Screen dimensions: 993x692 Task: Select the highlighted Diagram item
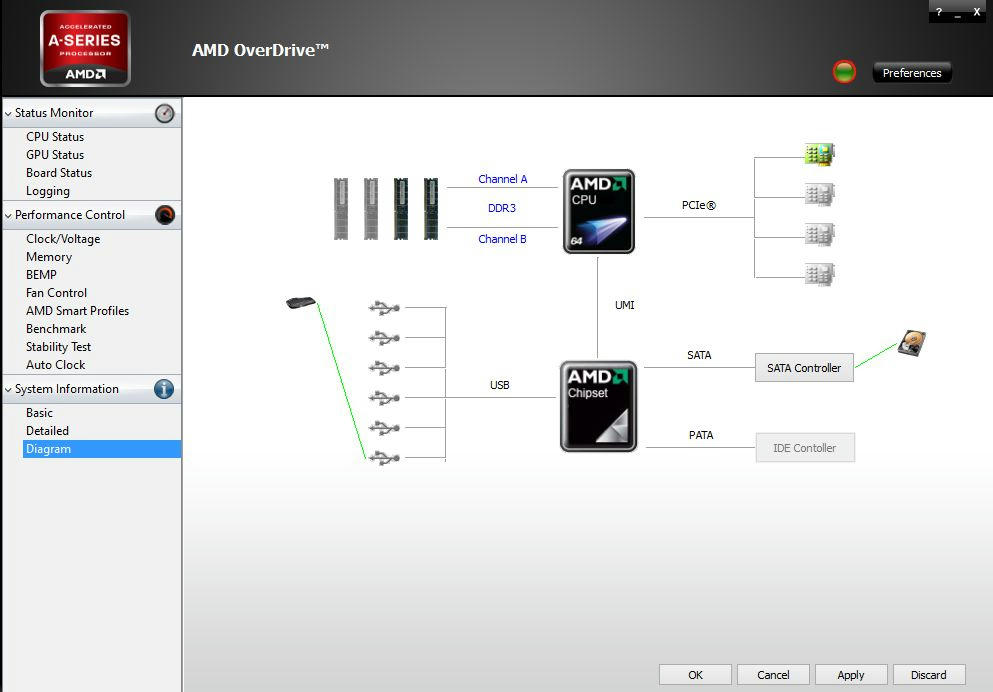click(102, 449)
